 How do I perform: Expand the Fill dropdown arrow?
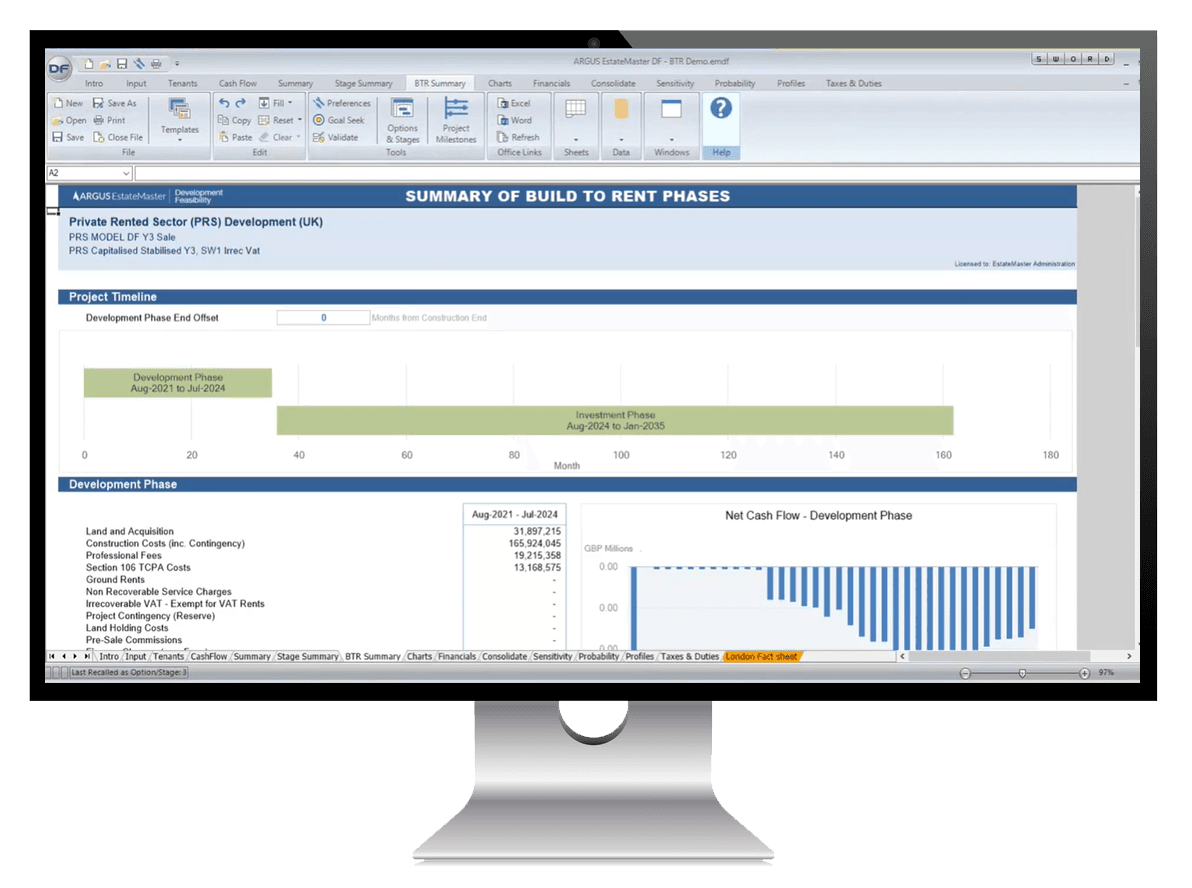(290, 103)
